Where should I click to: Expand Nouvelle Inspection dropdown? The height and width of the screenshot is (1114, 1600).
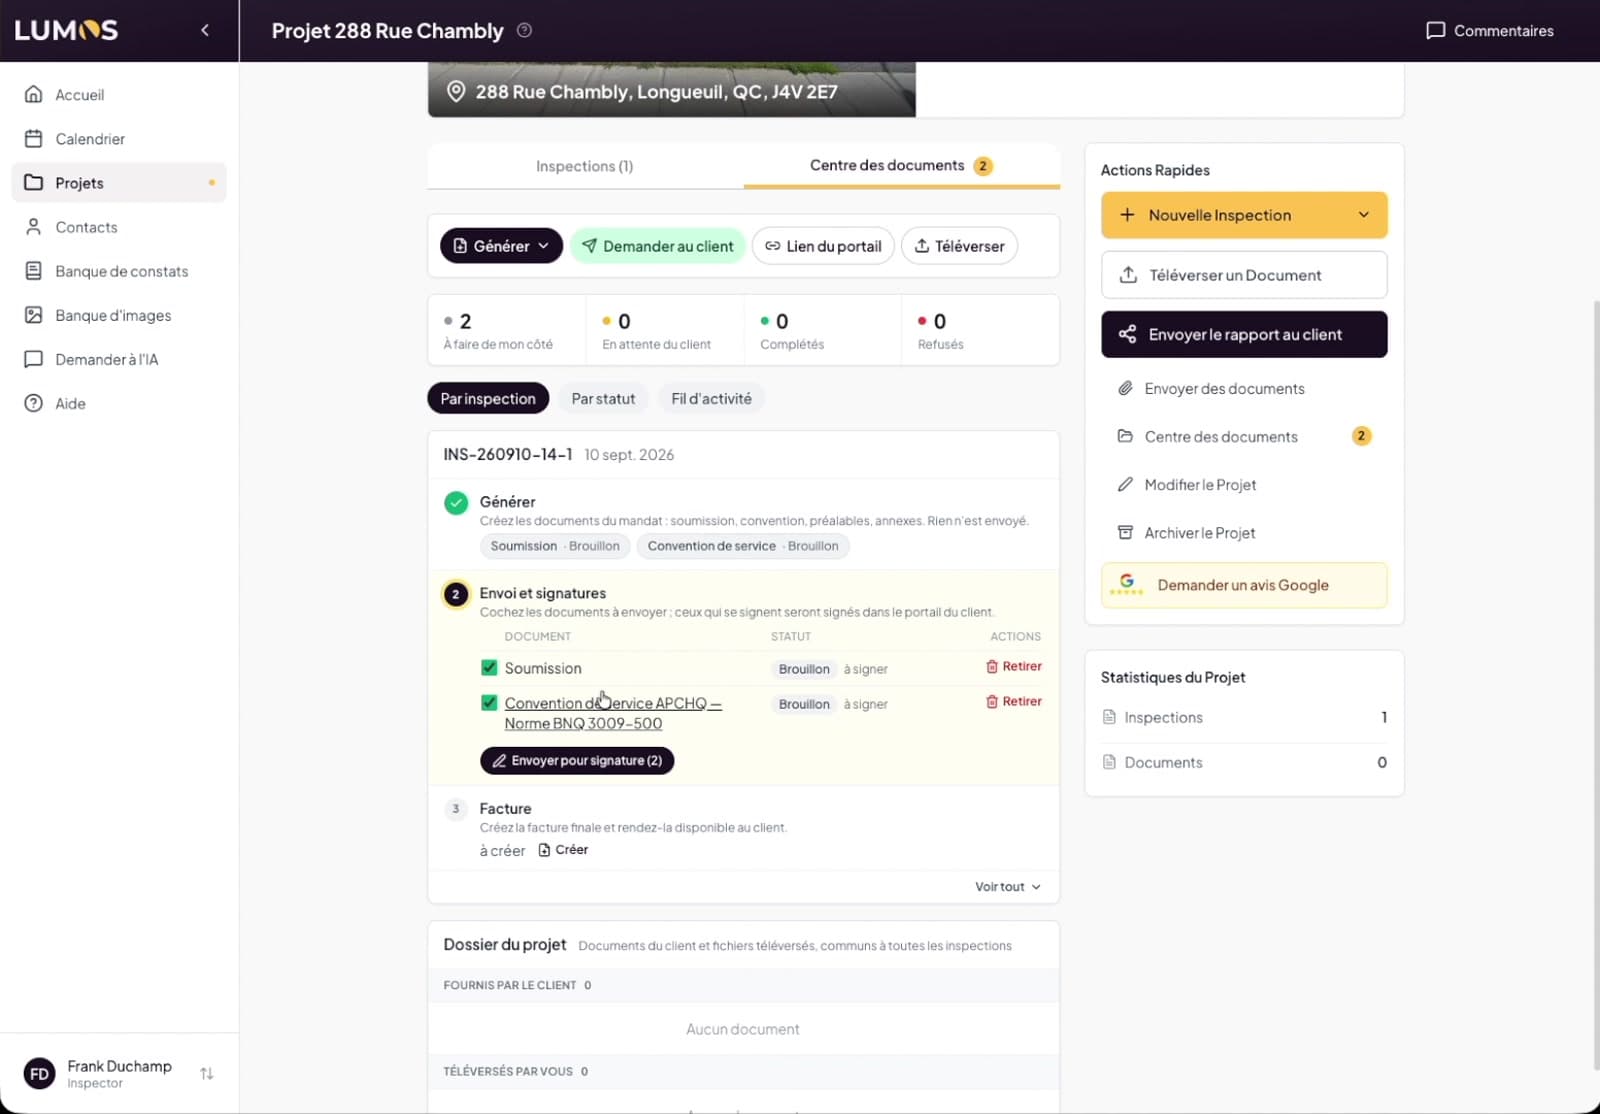[x=1363, y=215]
